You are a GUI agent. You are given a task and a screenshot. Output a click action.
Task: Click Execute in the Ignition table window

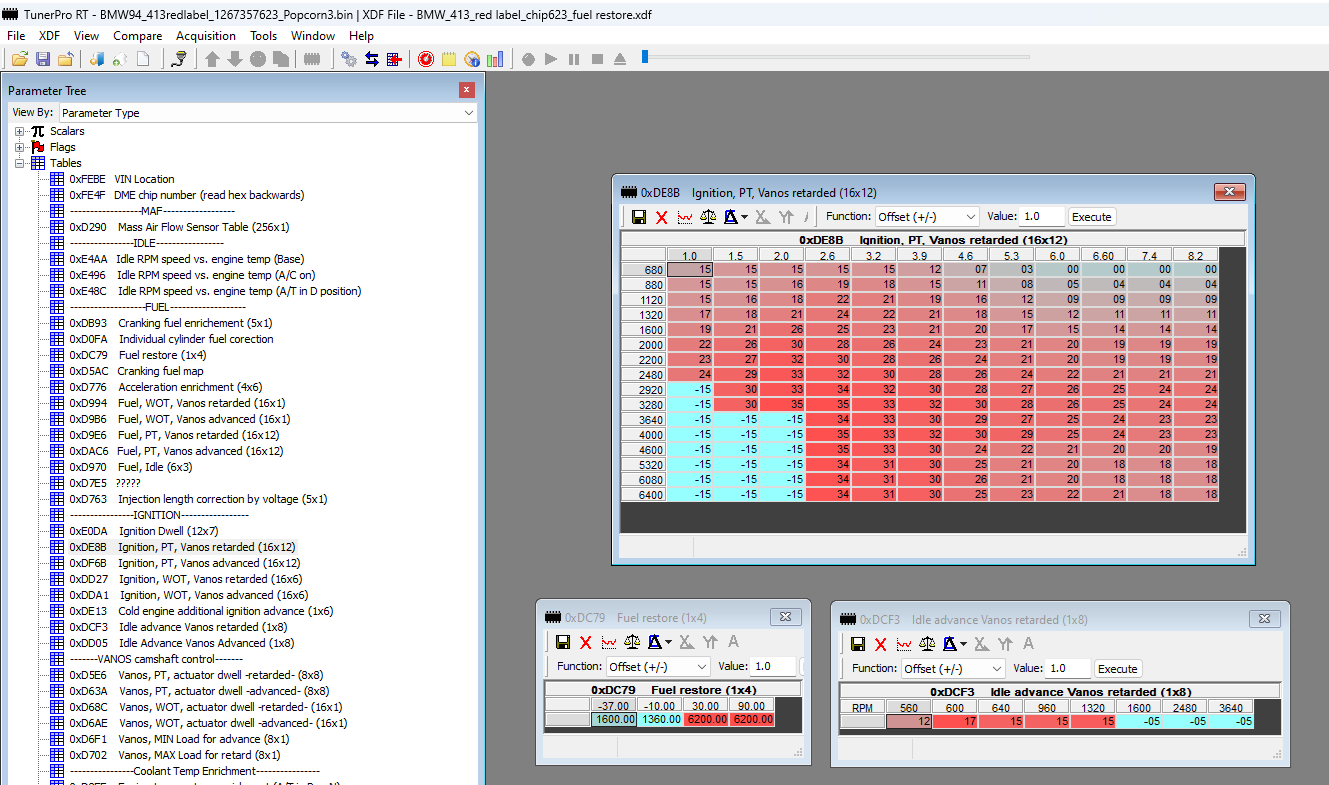pos(1091,217)
